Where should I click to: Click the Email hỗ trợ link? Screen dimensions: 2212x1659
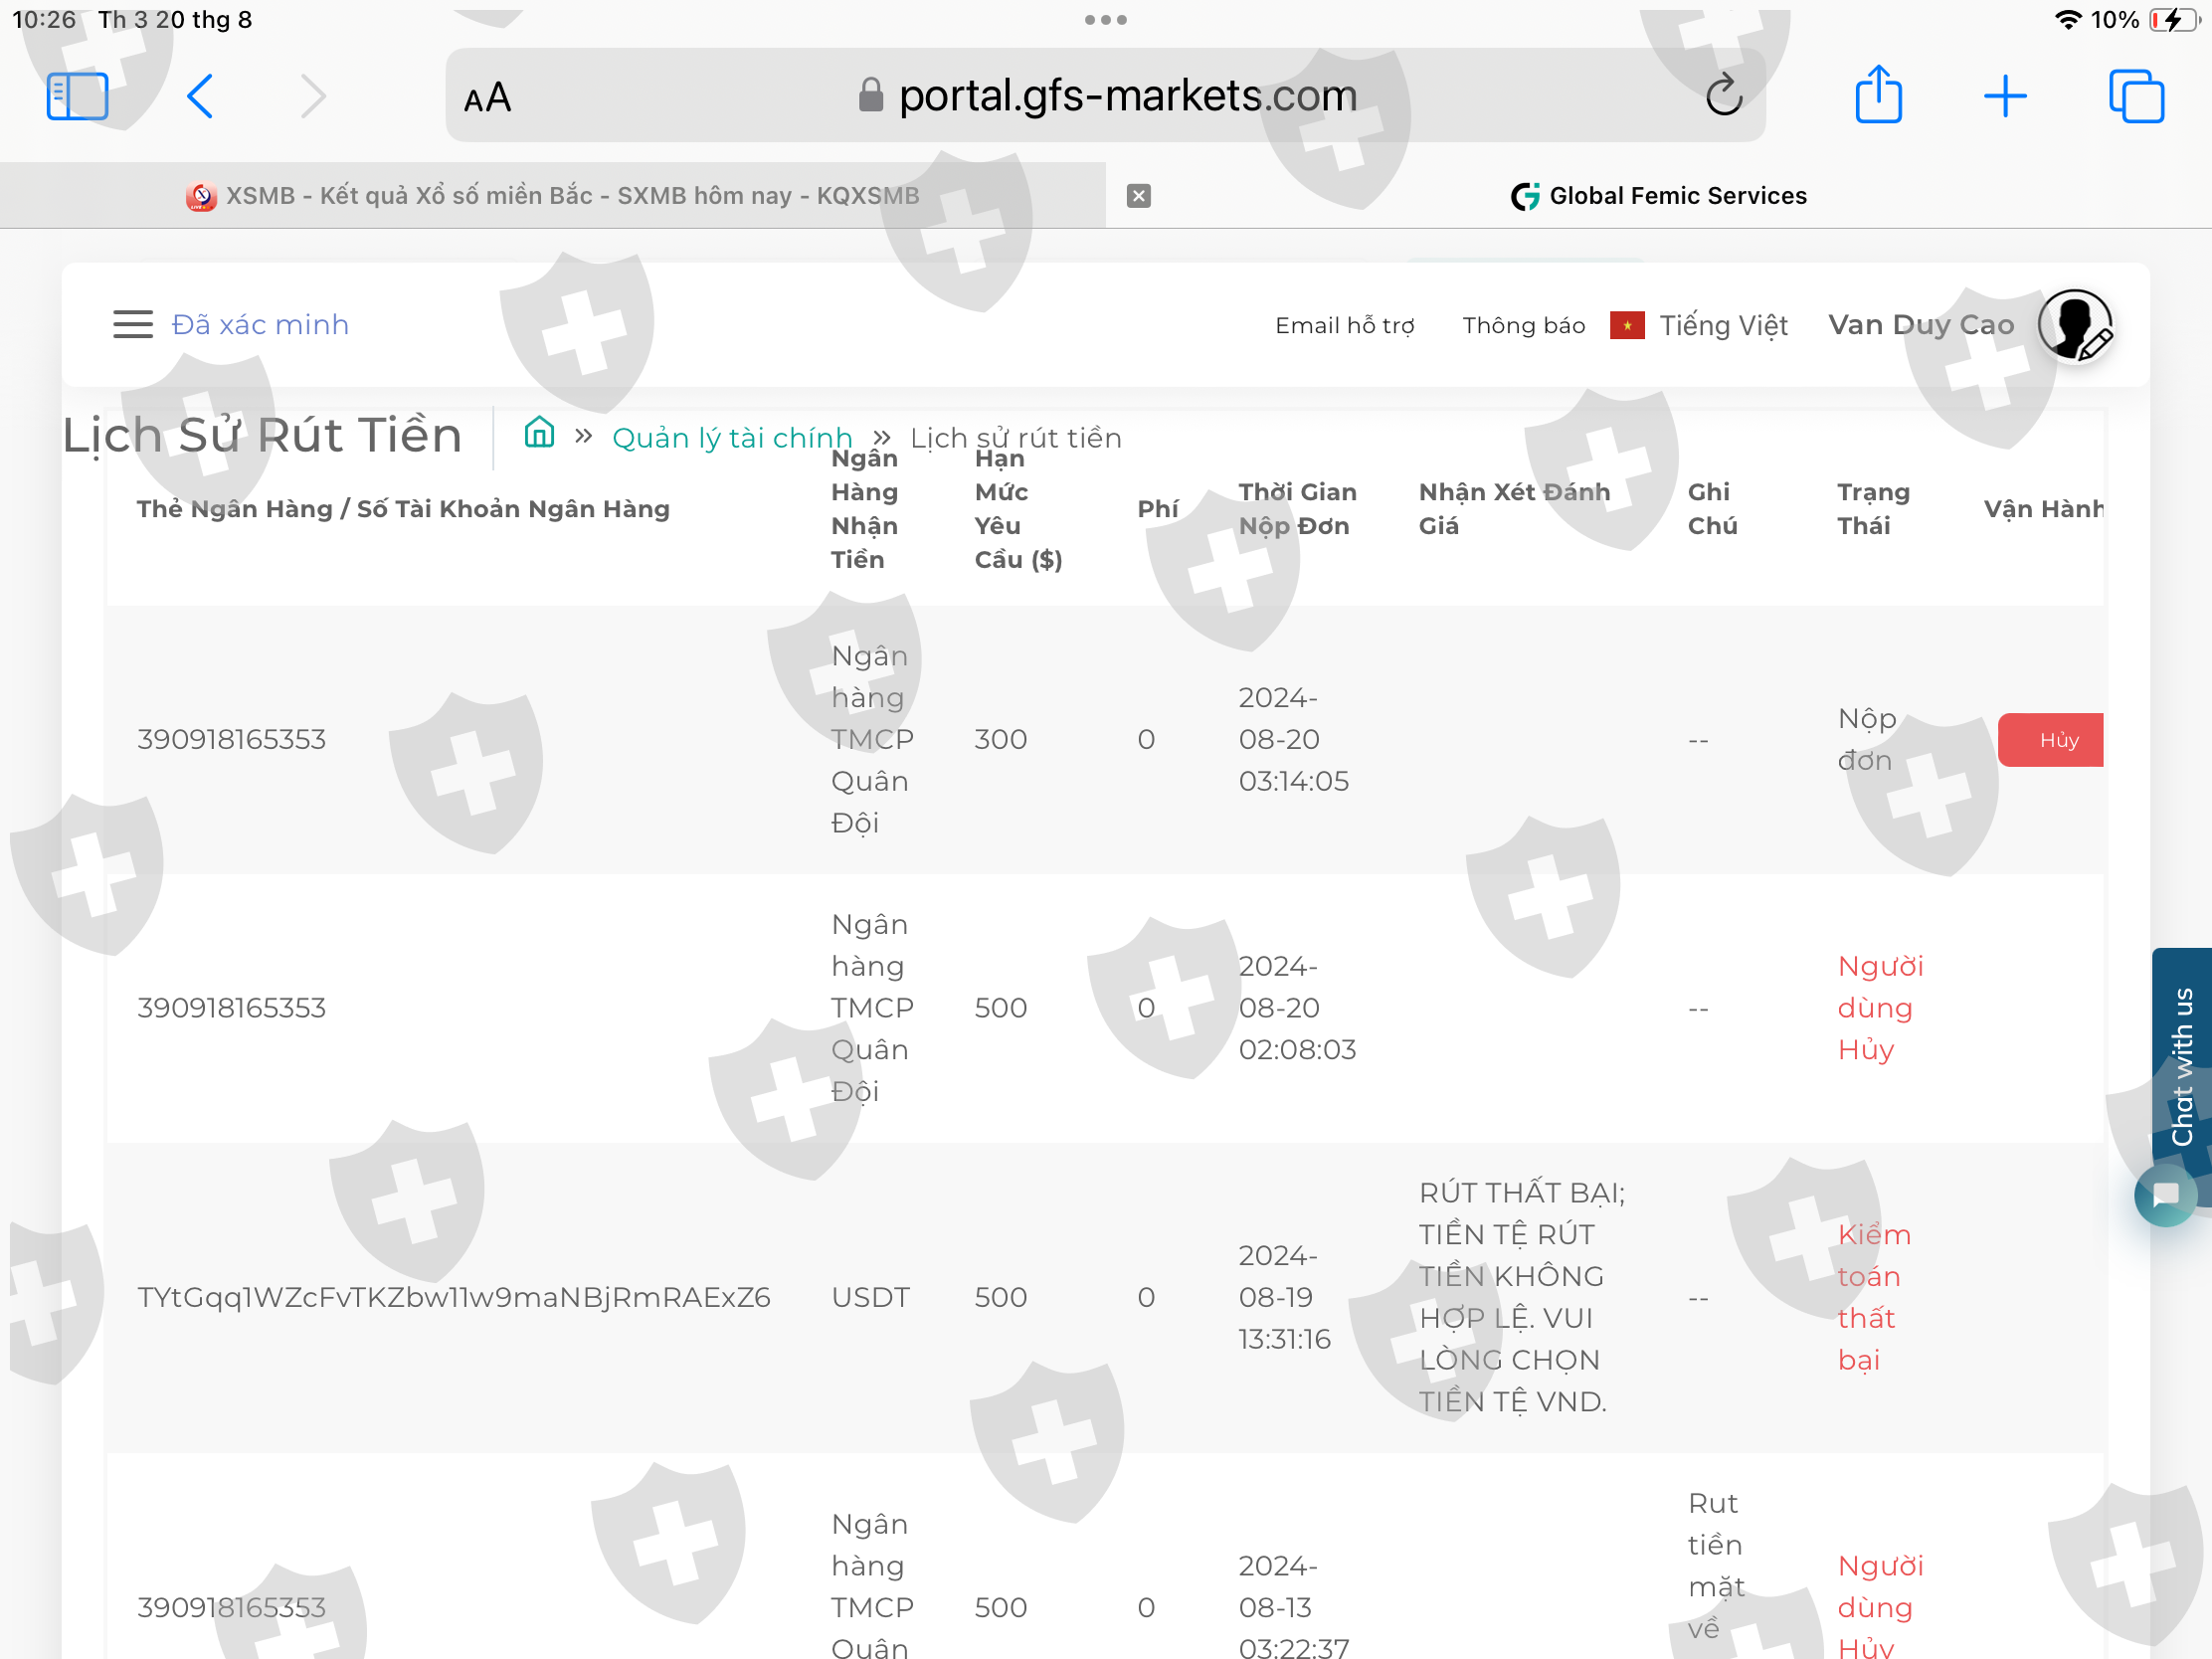tap(1344, 326)
